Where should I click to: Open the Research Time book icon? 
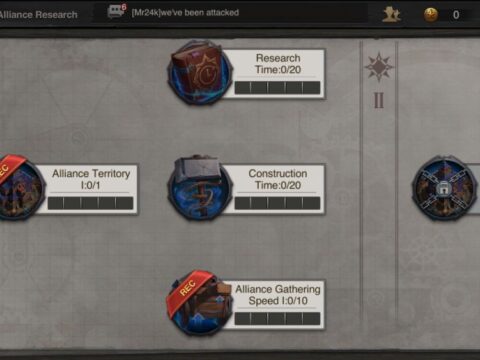[200, 73]
